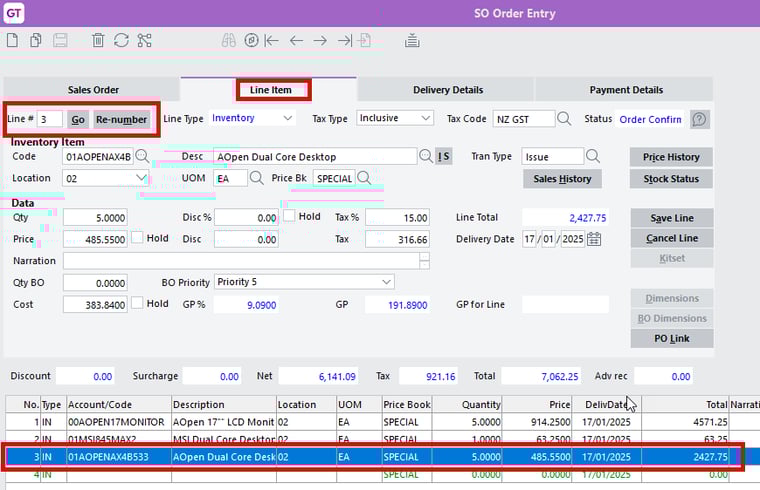This screenshot has width=760, height=490.
Task: Tick the Hold checkbox beside Disc %
Action: (x=289, y=216)
